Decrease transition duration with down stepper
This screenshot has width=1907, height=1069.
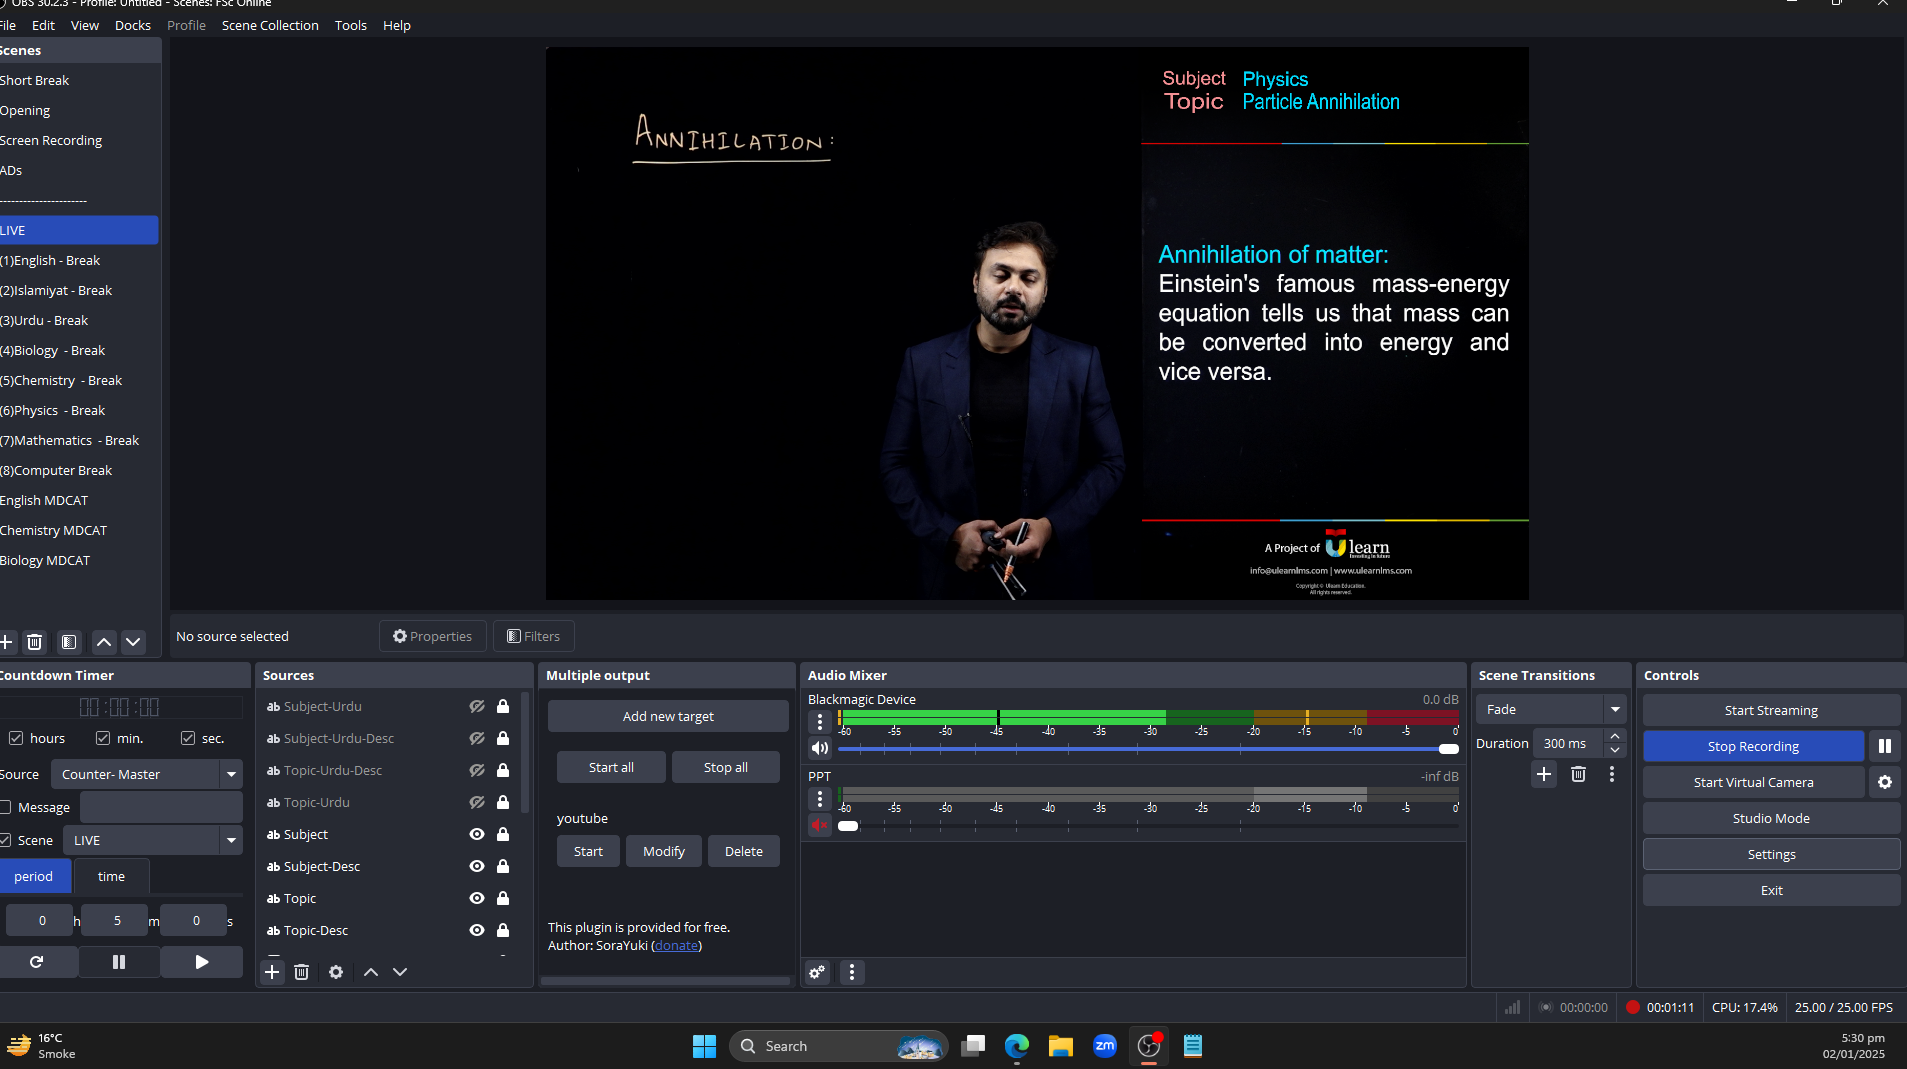[1615, 750]
